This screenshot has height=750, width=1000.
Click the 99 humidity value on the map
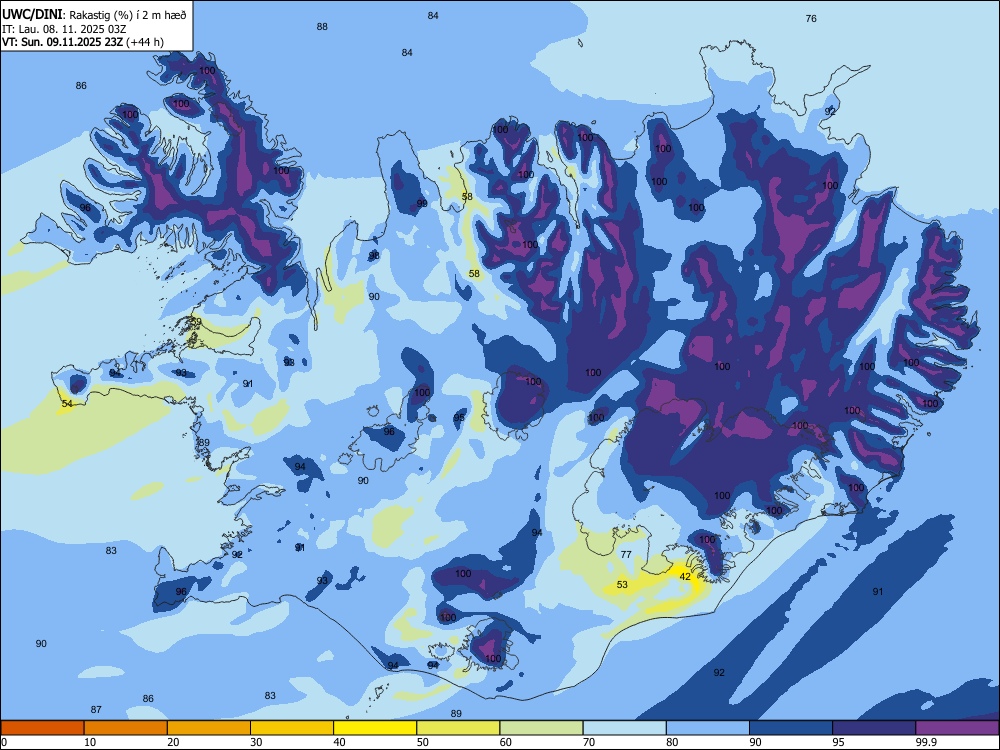click(x=422, y=203)
